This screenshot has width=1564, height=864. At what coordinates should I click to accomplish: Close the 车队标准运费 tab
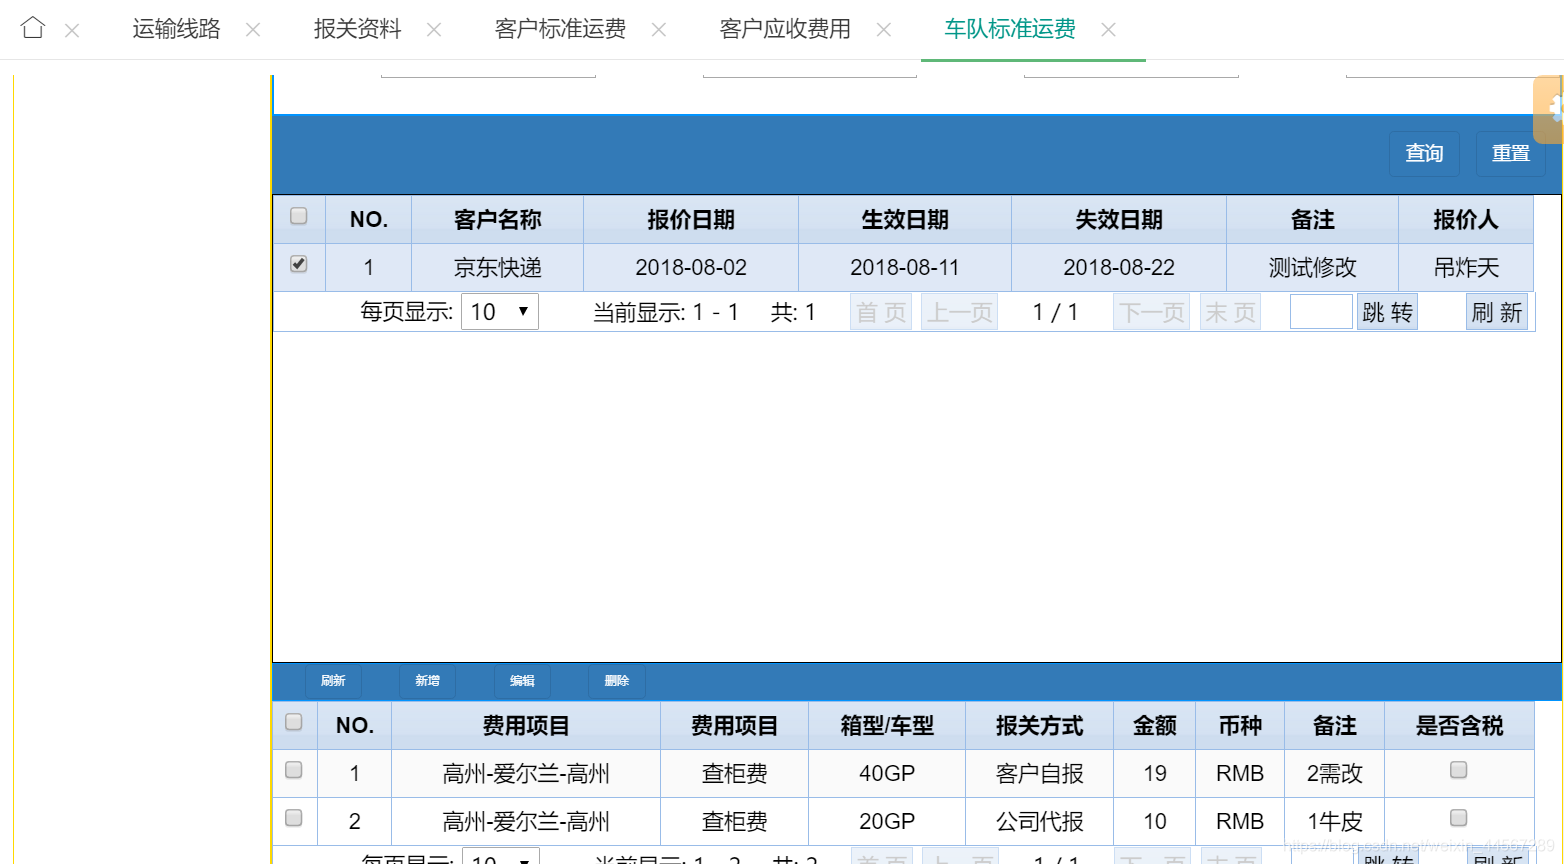click(x=1109, y=30)
